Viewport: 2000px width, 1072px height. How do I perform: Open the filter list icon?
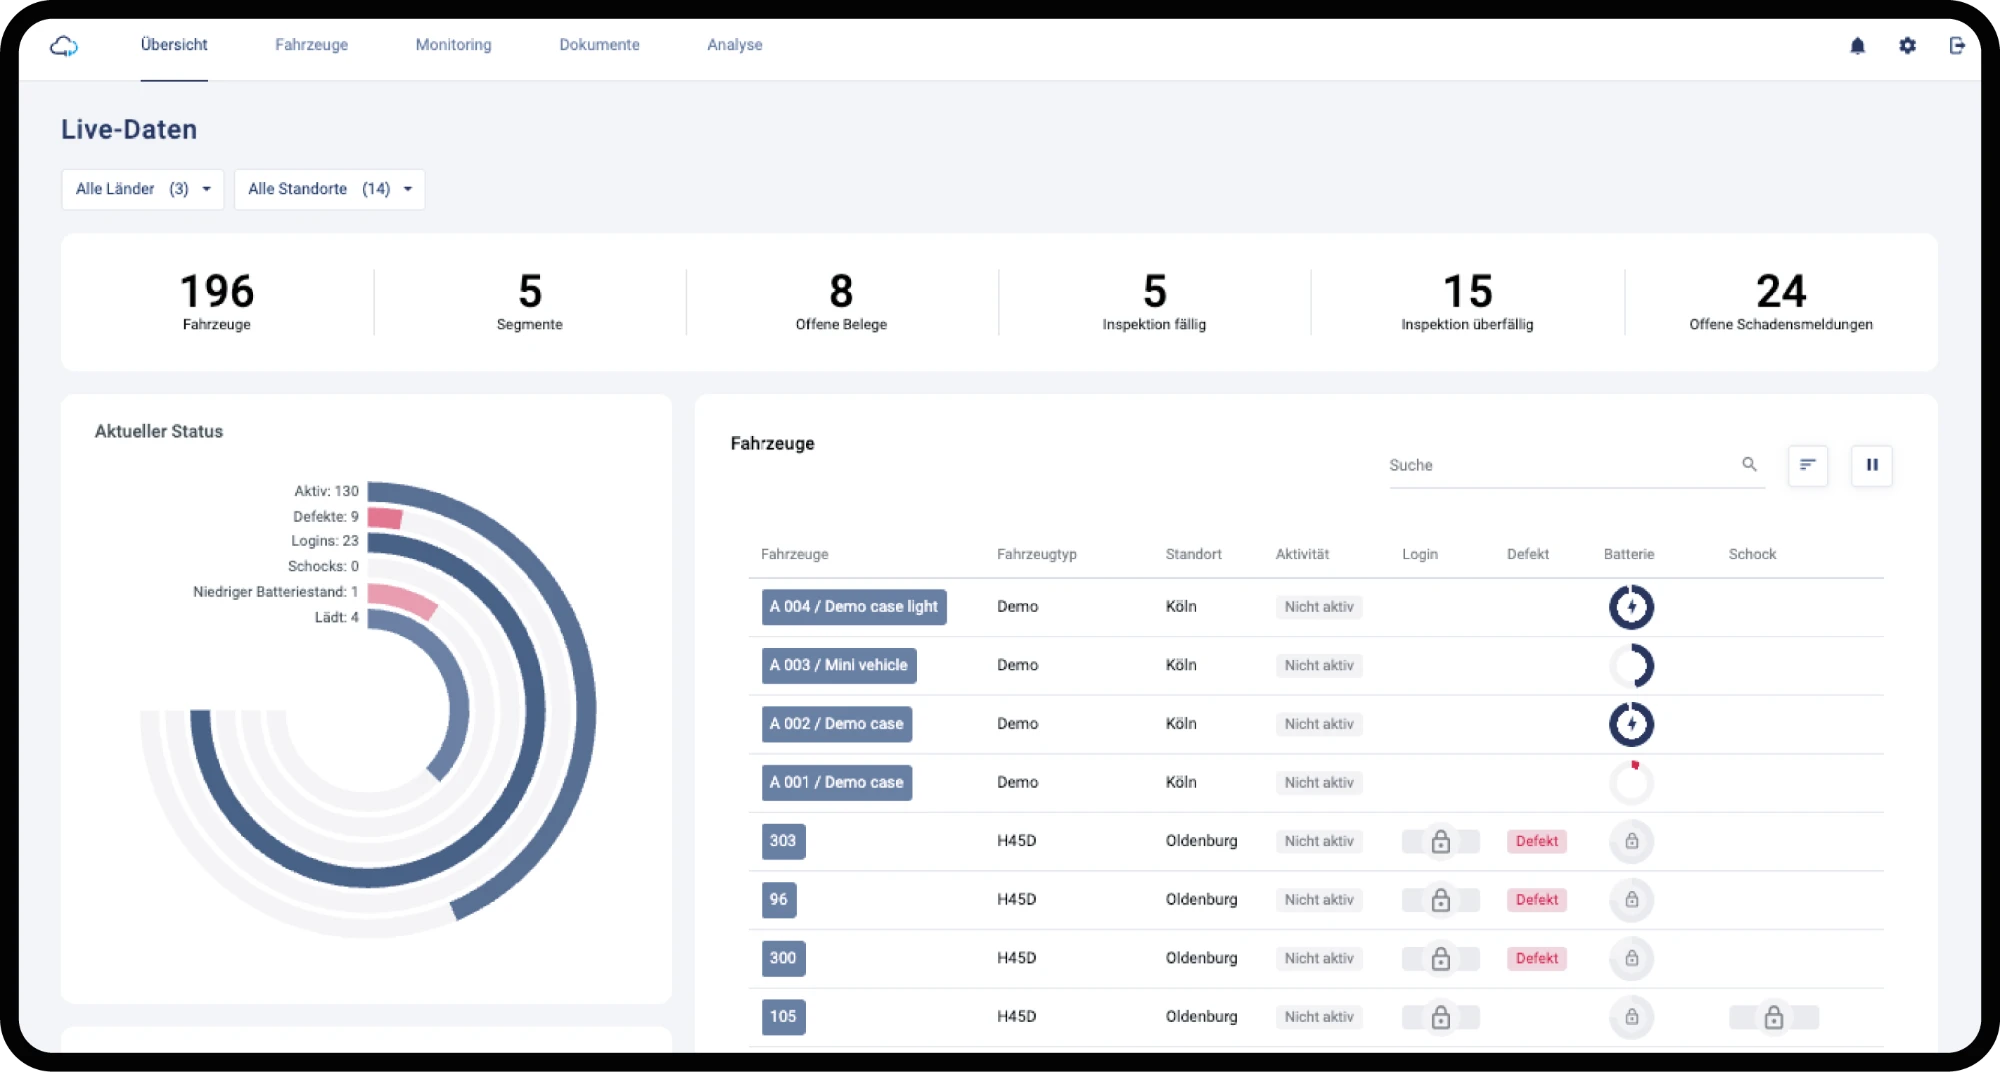[x=1808, y=465]
